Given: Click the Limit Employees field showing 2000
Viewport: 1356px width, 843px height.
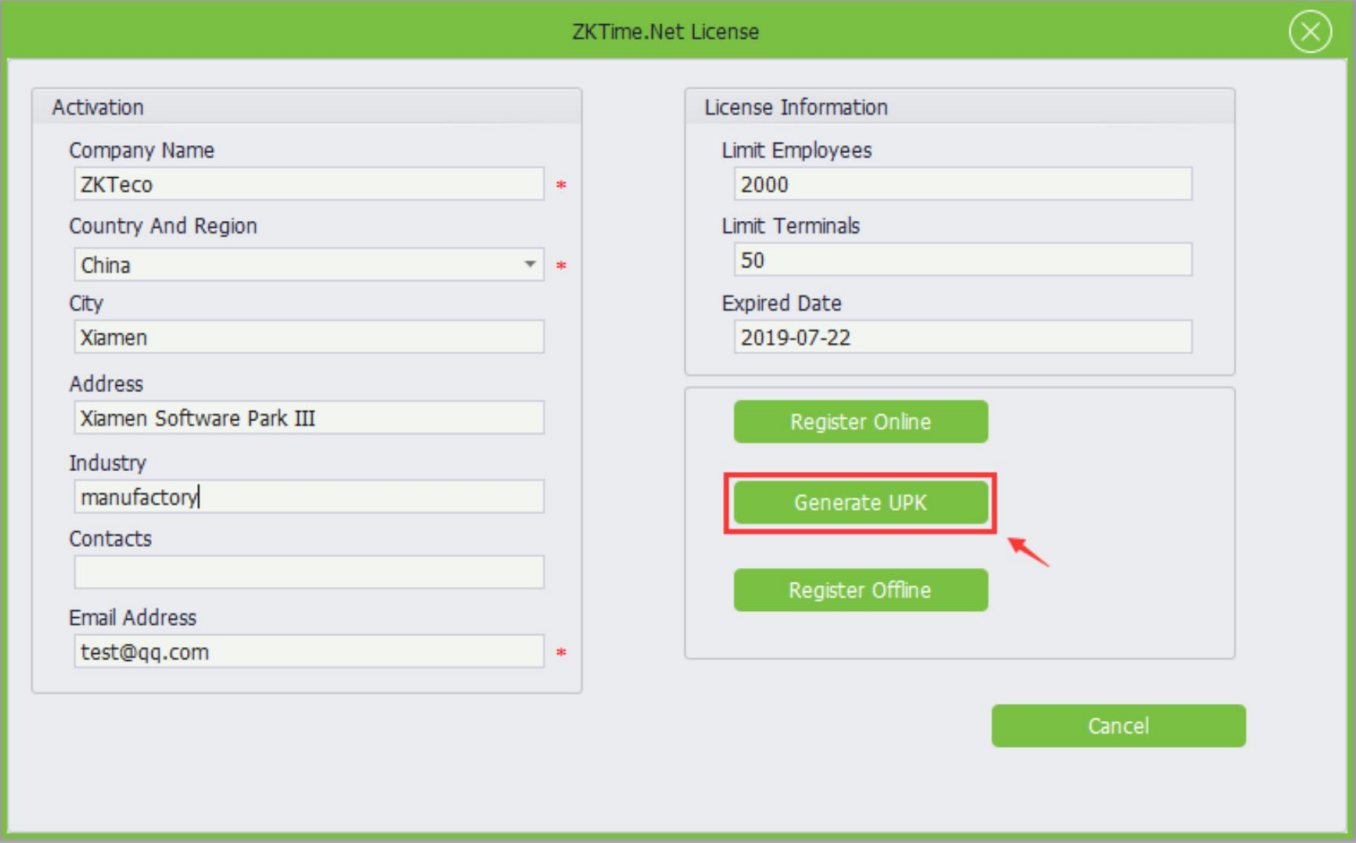Looking at the screenshot, I should (x=962, y=184).
